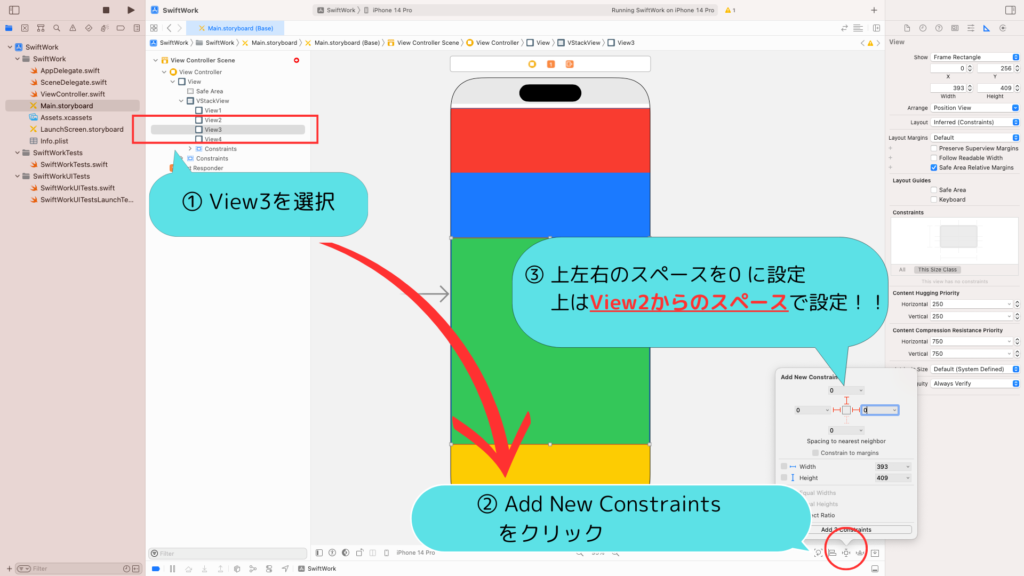Check the Safe Area layout guide
Image resolution: width=1024 pixels, height=576 pixels.
click(x=934, y=190)
